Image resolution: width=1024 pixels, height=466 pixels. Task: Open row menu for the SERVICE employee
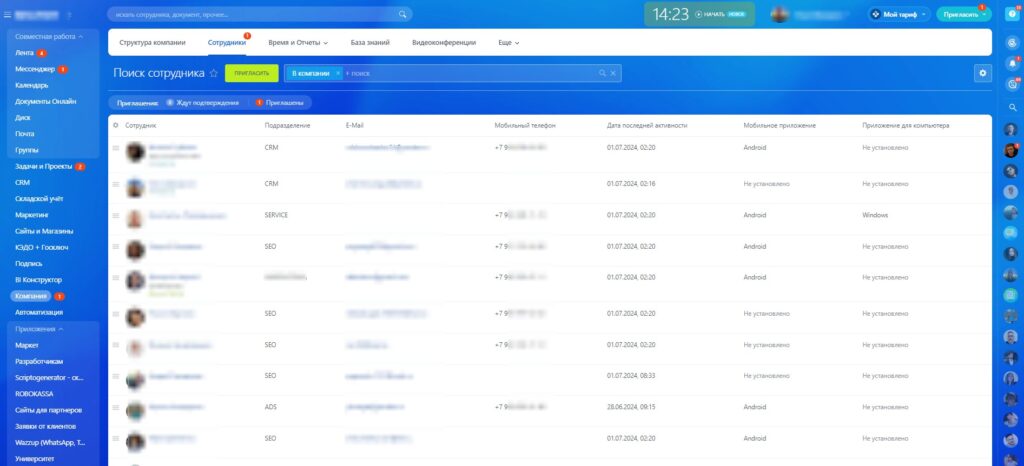(116, 215)
